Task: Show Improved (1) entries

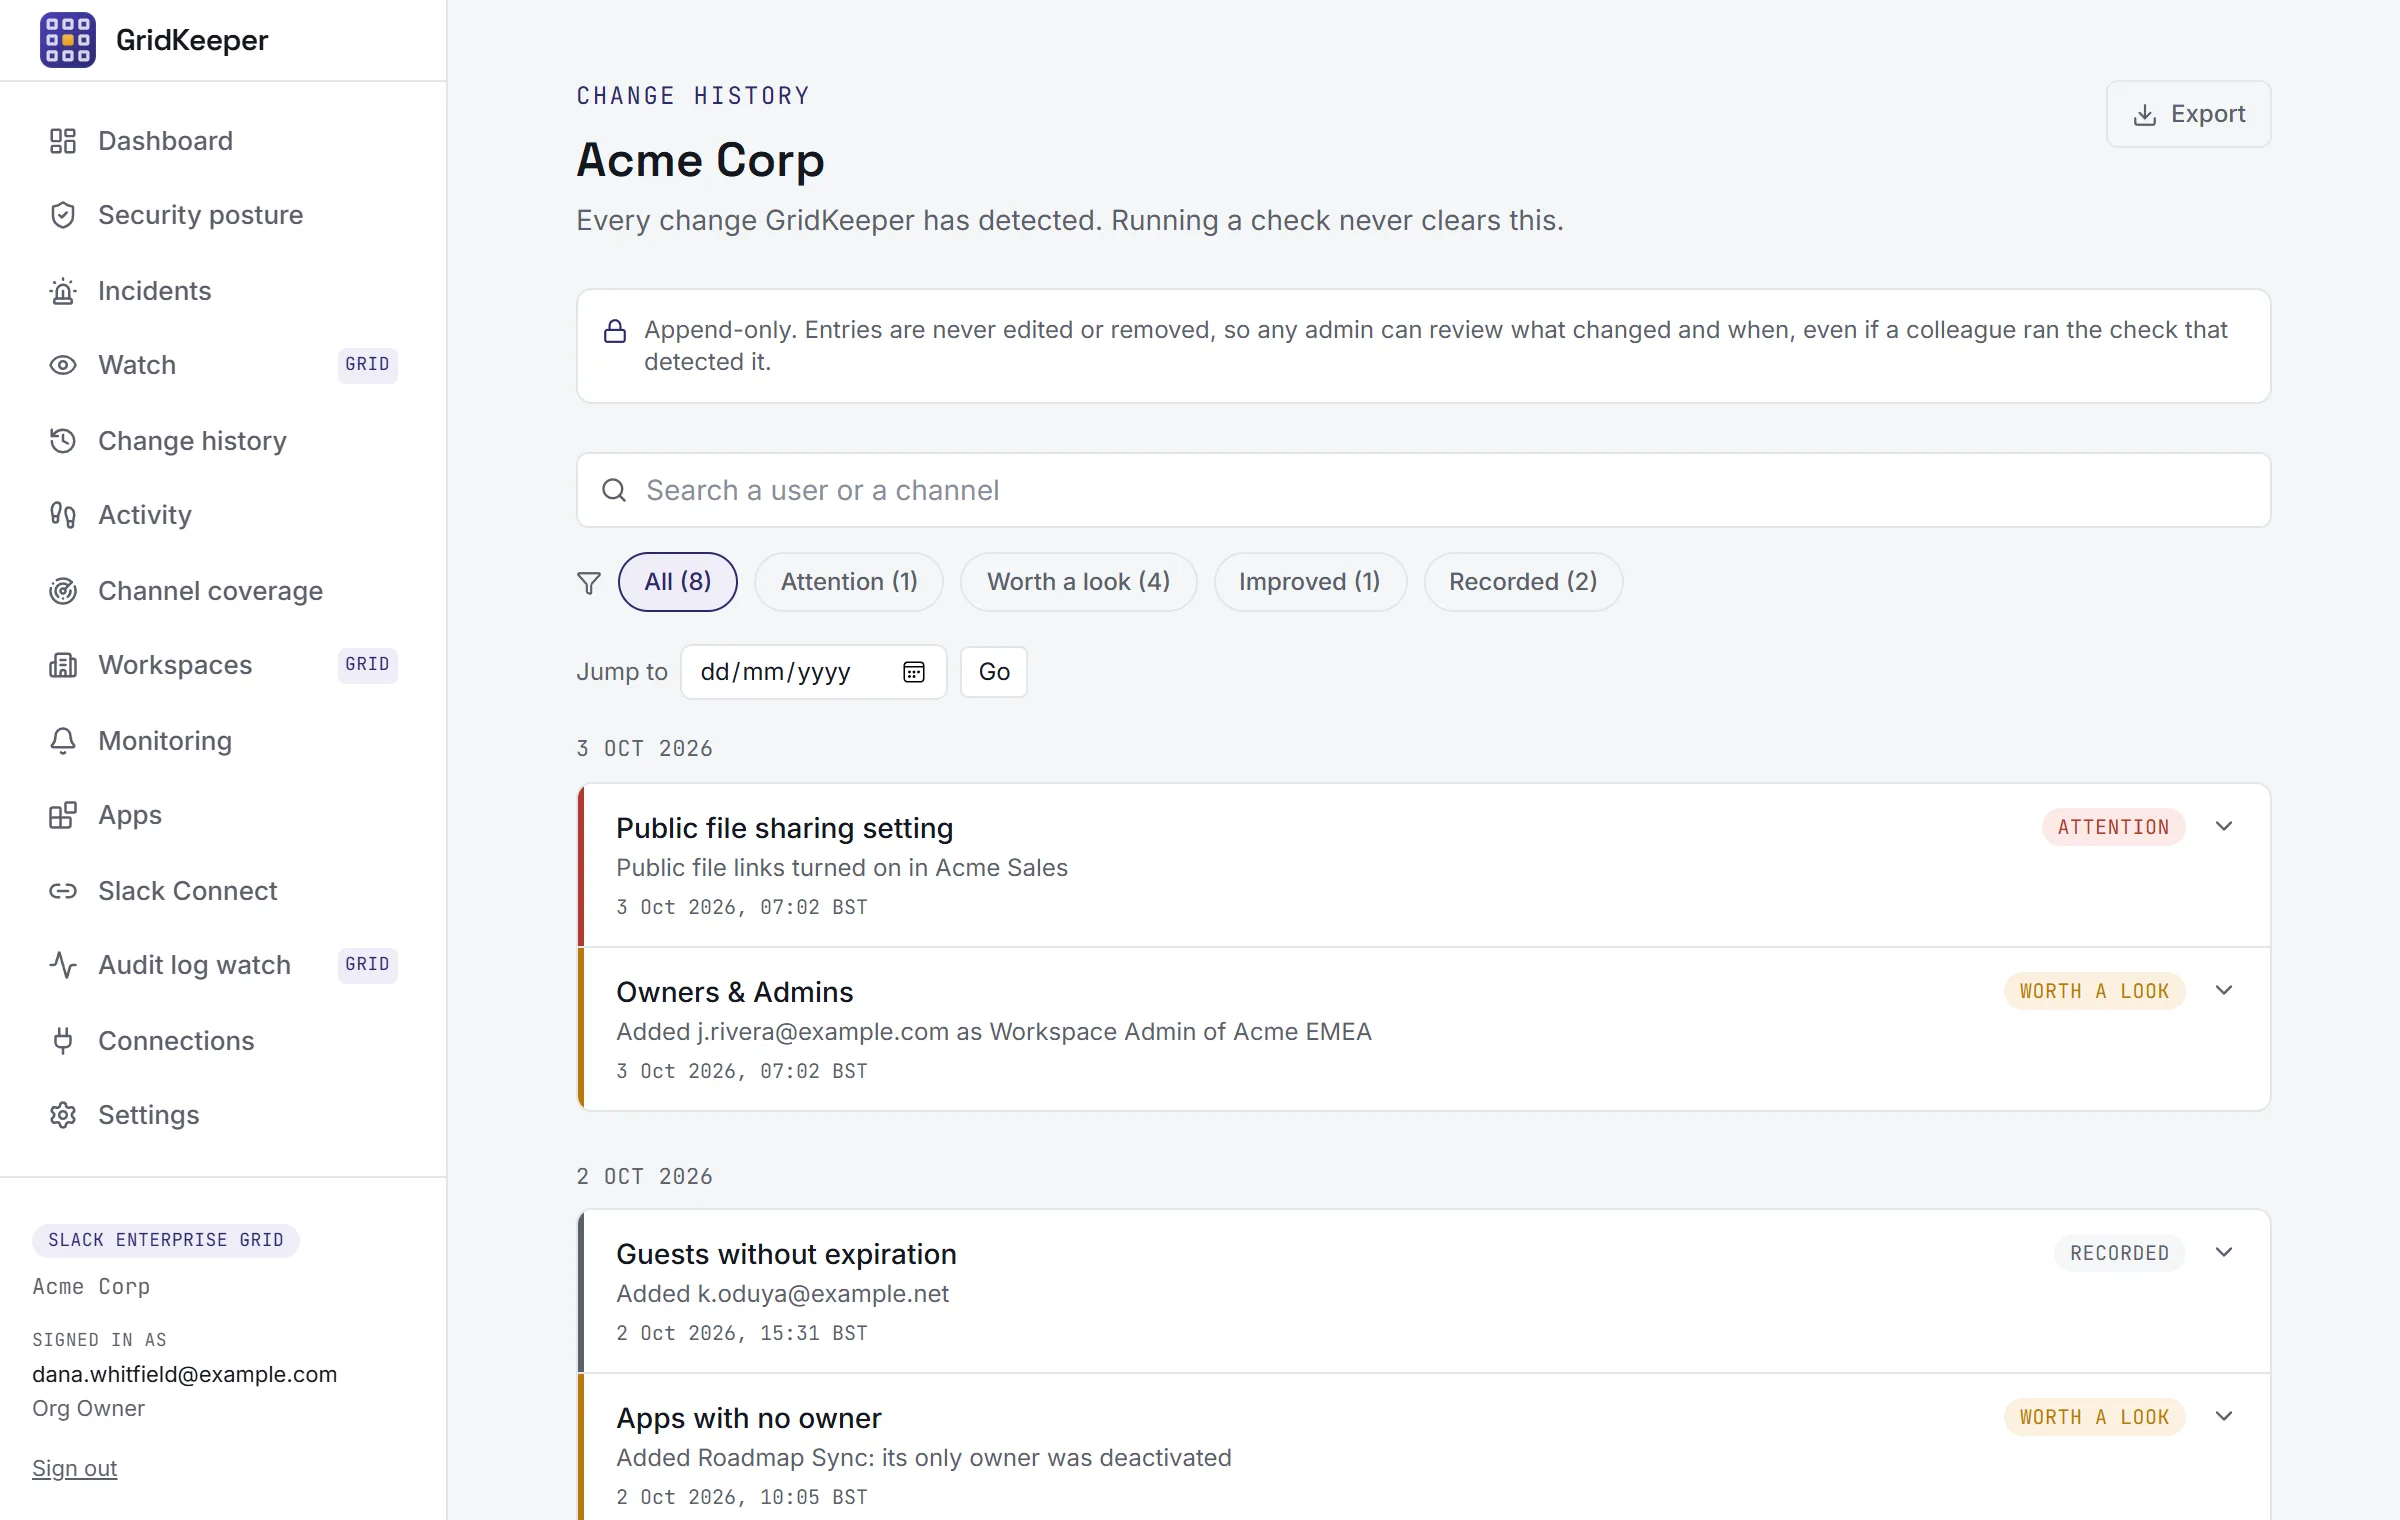Action: (1310, 582)
